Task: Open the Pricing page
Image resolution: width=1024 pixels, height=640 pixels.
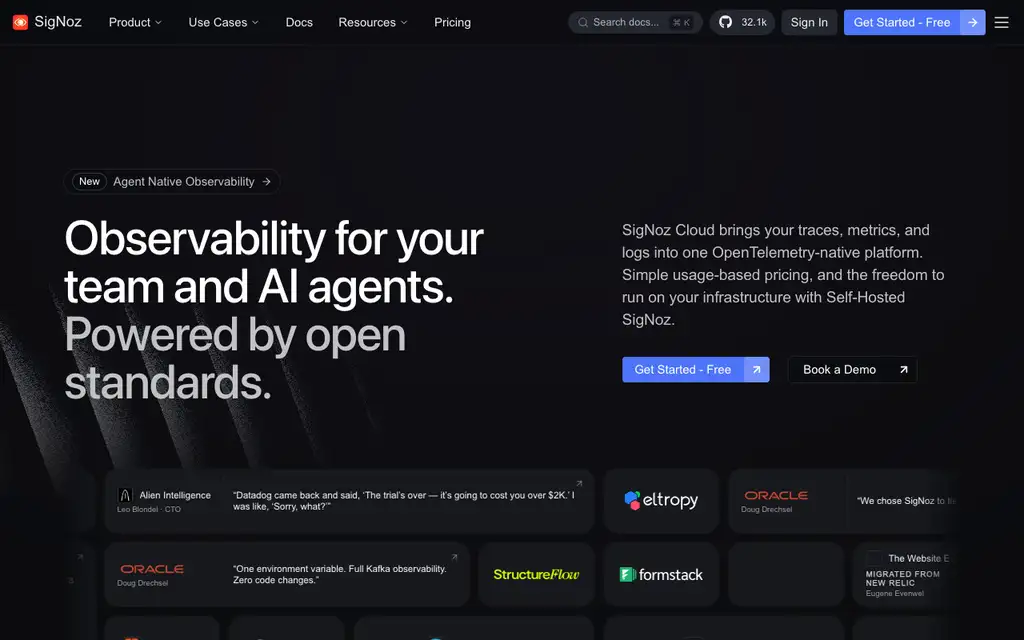Action: click(x=453, y=22)
